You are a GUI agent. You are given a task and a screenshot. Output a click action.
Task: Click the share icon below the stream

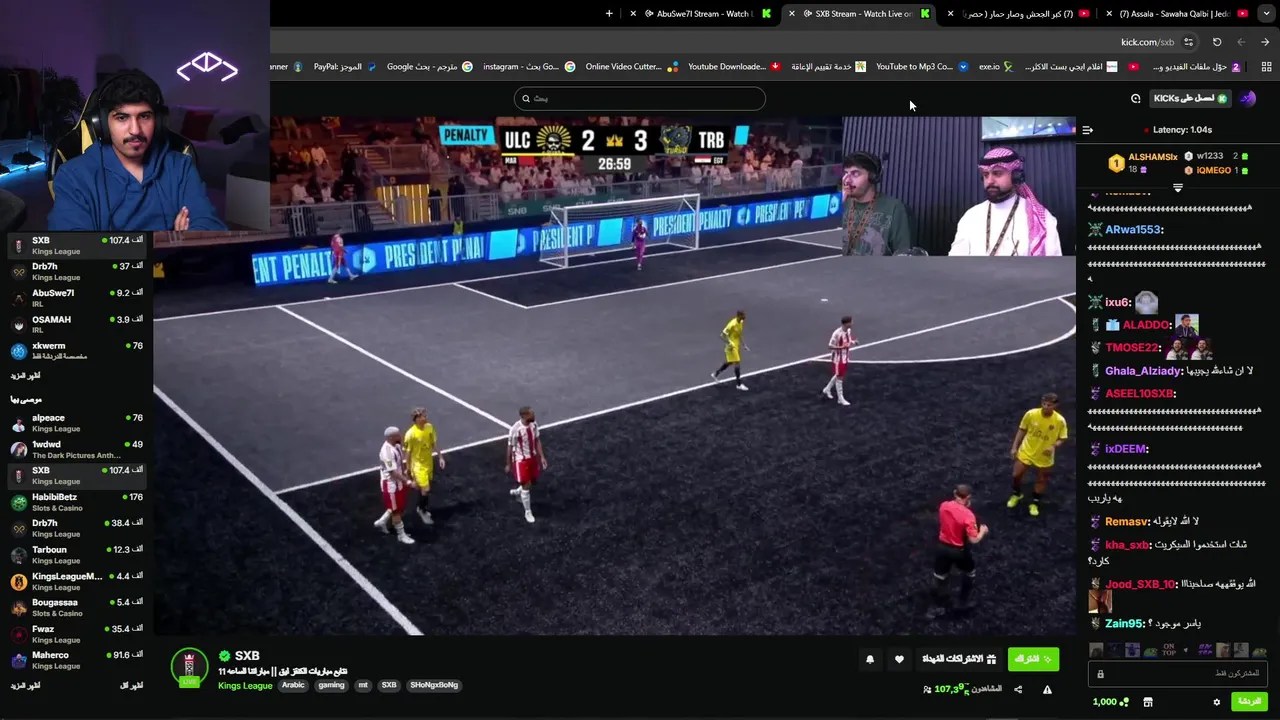pos(1018,689)
